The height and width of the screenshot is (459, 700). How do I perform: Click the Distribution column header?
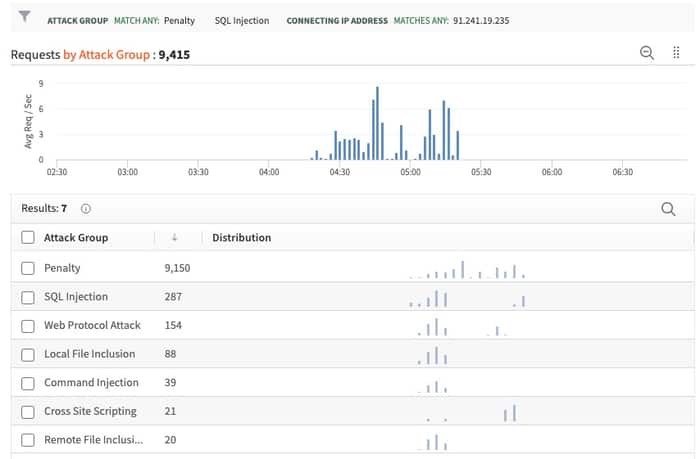241,238
